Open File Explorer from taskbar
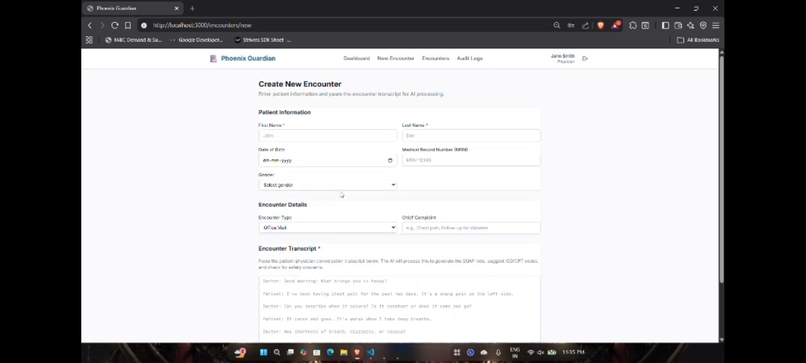The image size is (806, 363). coord(344,352)
